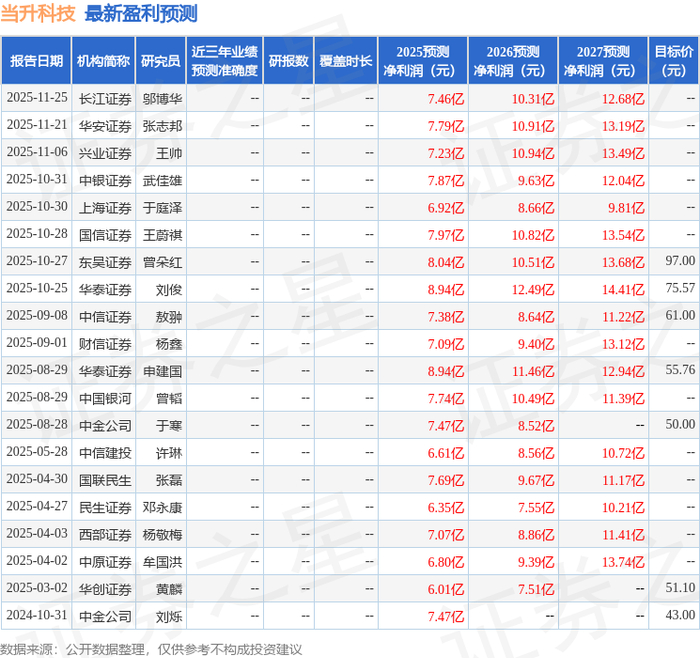Select analyst 王蔚祺
The image size is (700, 658).
(x=162, y=235)
